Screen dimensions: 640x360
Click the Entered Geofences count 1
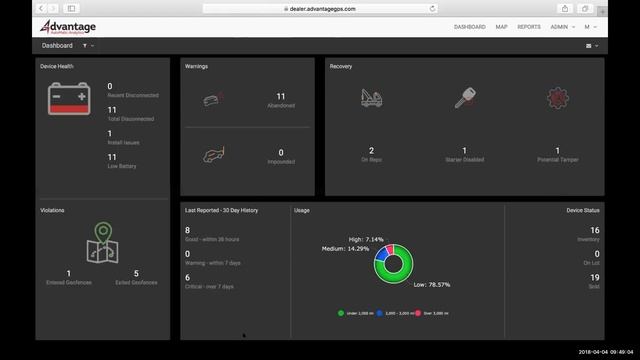(69, 273)
